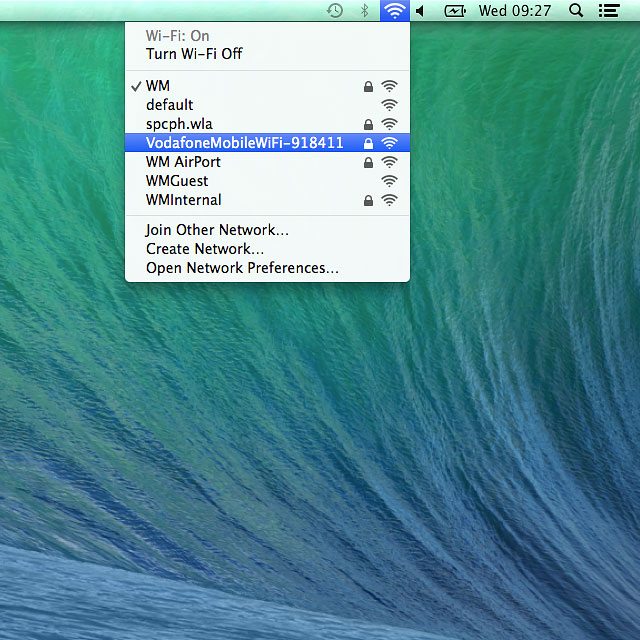Image resolution: width=640 pixels, height=640 pixels.
Task: Open the Bluetooth menu bar icon
Action: pos(364,11)
